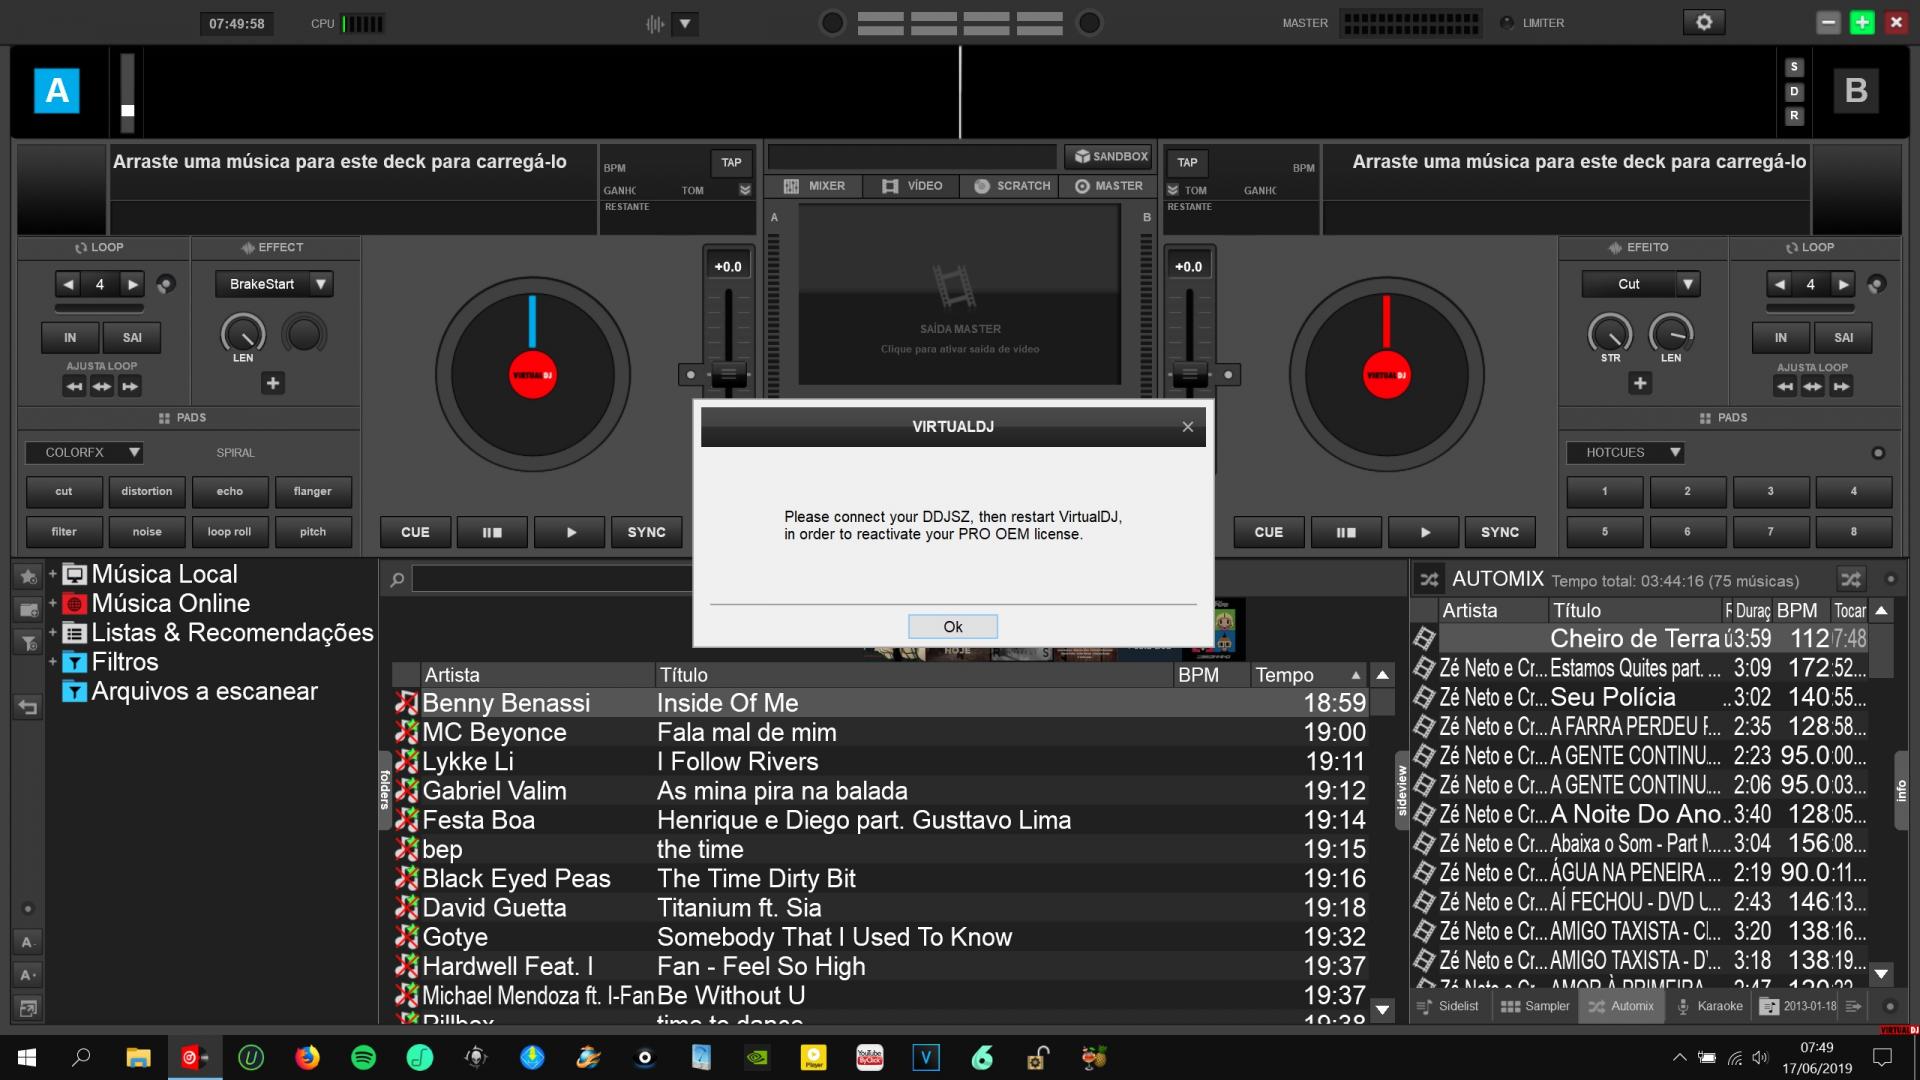Switch to the VÍDEO tab
1920x1080 pixels.
[911, 186]
